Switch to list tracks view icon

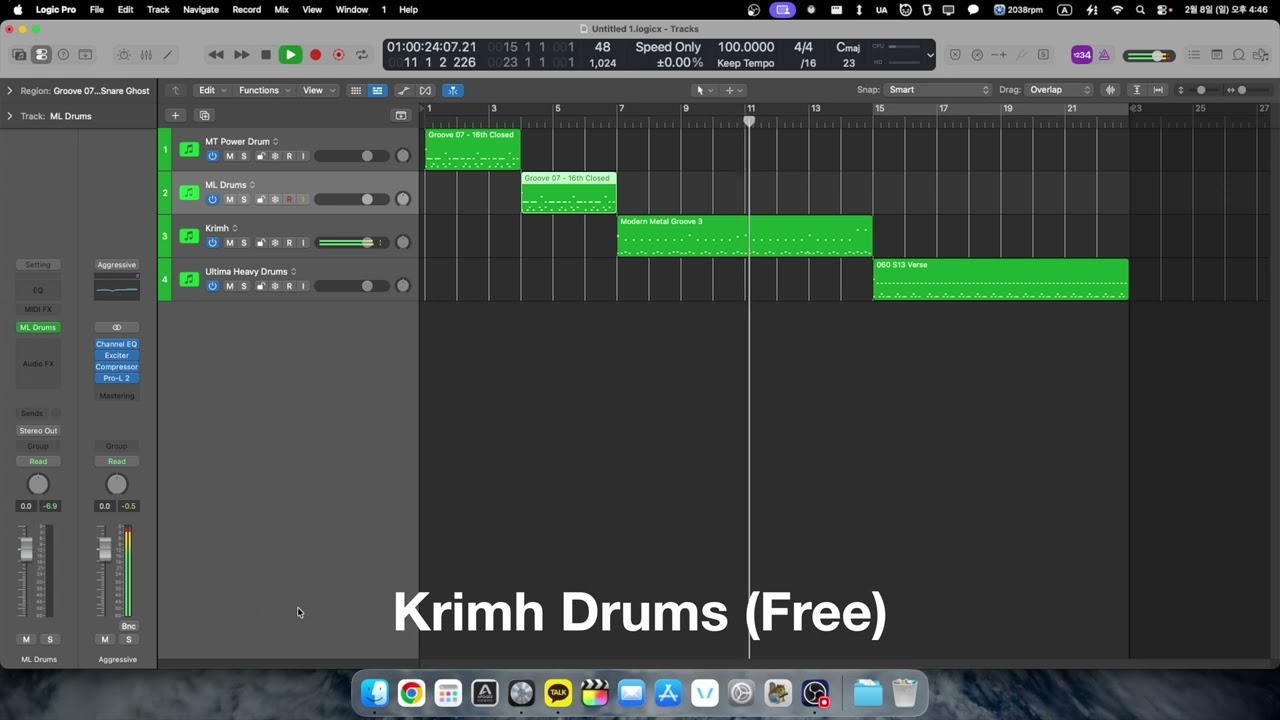(377, 90)
